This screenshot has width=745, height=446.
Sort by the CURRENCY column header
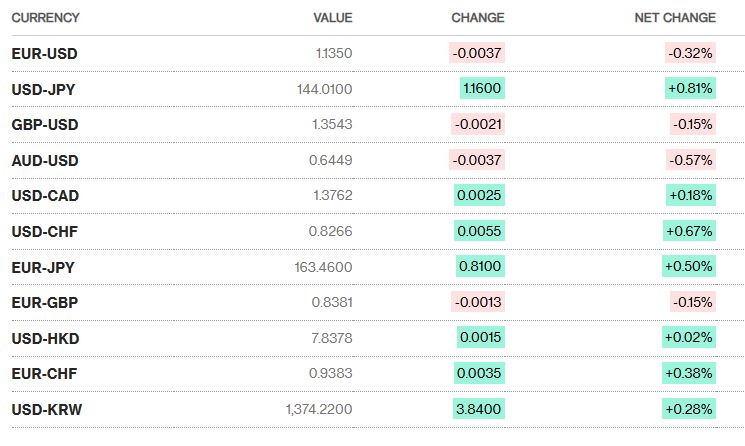pos(45,18)
